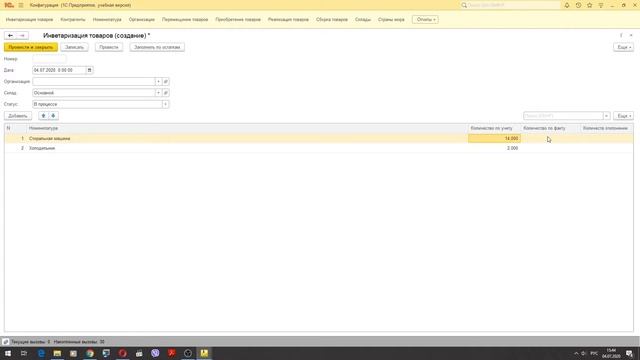Viewport: 640px width, 360px height.
Task: Click Заполнить по остаткам button
Action: (x=157, y=47)
